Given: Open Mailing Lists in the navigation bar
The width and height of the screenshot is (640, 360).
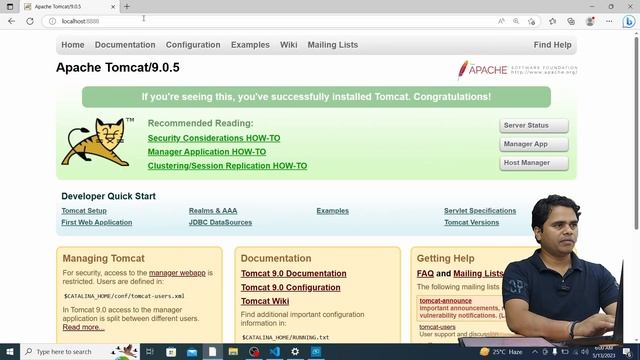Looking at the screenshot, I should (x=333, y=45).
